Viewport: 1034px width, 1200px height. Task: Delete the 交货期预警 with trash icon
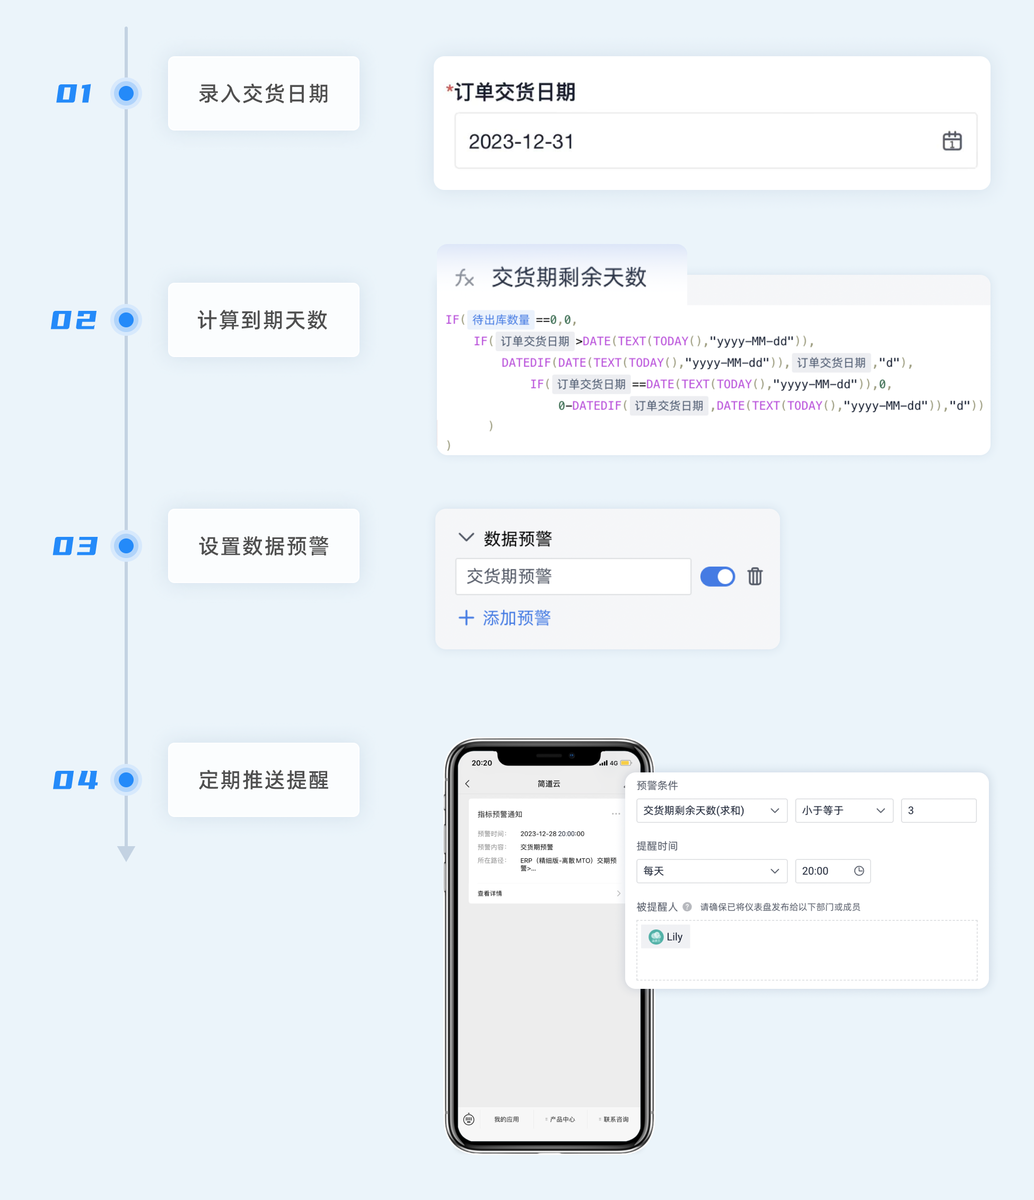(x=755, y=576)
